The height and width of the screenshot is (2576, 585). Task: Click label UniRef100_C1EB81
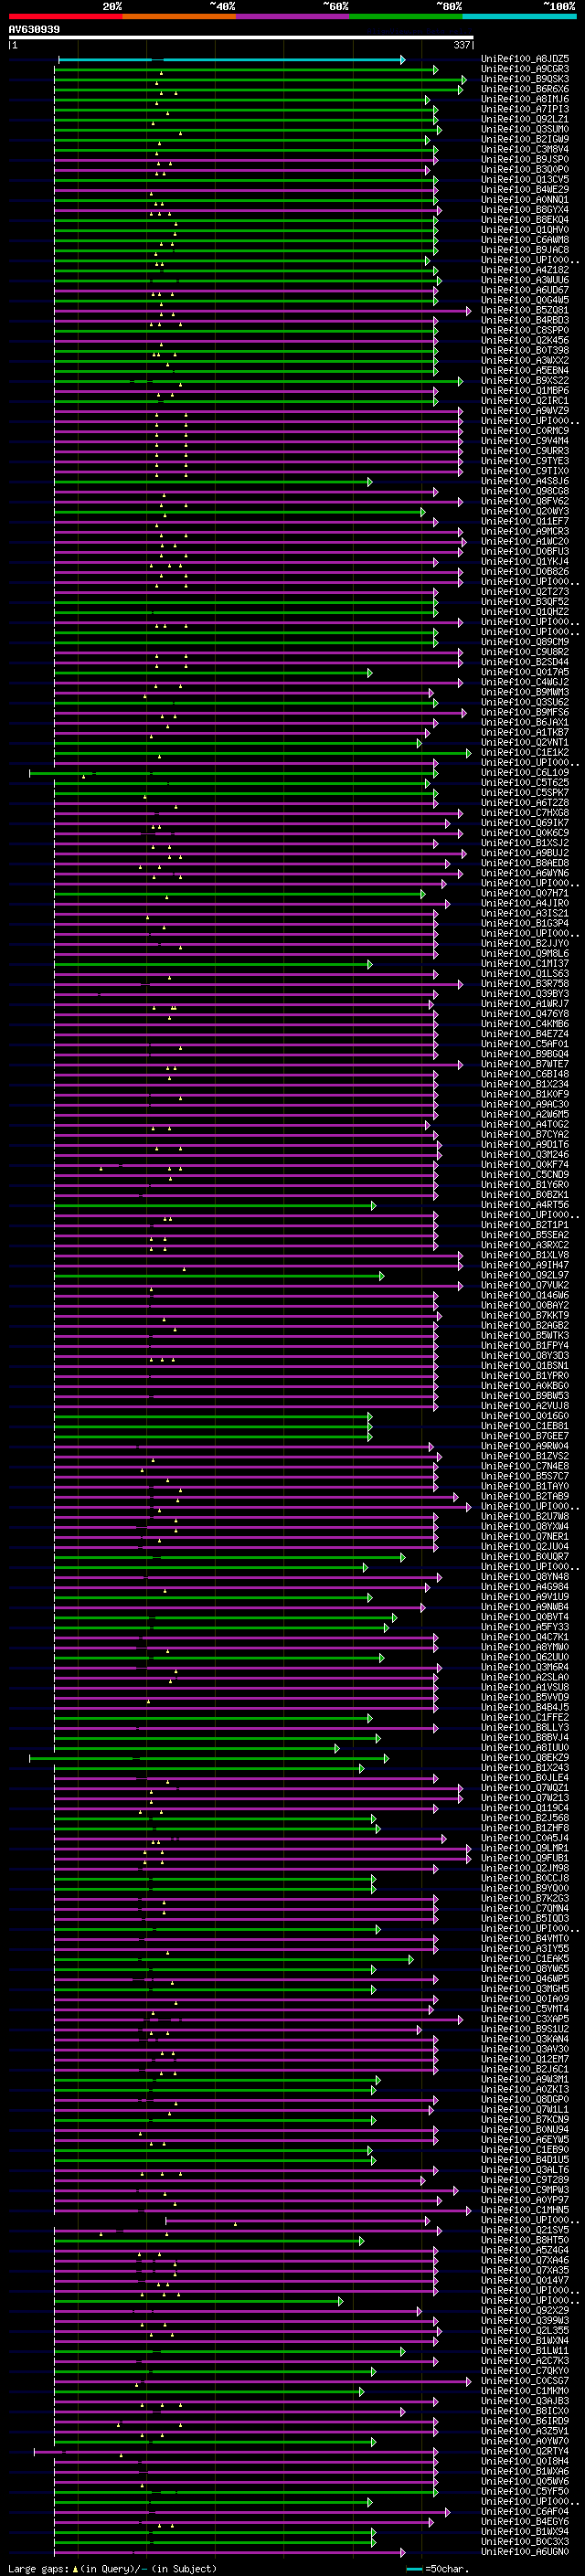[525, 1427]
